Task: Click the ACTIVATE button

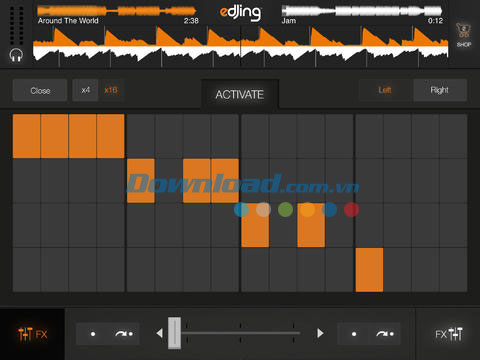Action: (x=240, y=94)
